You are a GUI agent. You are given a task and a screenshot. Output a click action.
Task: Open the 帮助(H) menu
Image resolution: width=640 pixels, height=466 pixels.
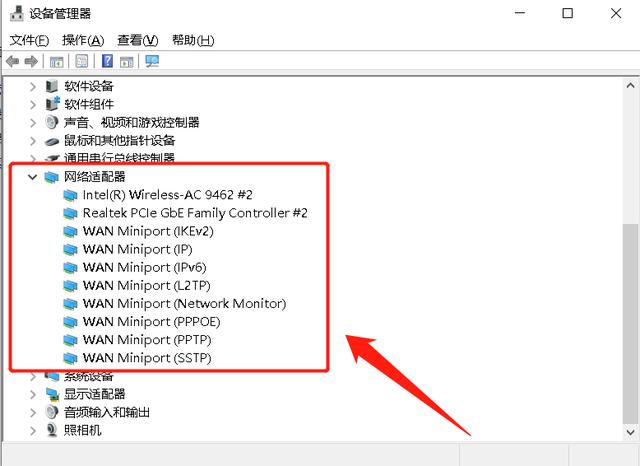pos(193,40)
